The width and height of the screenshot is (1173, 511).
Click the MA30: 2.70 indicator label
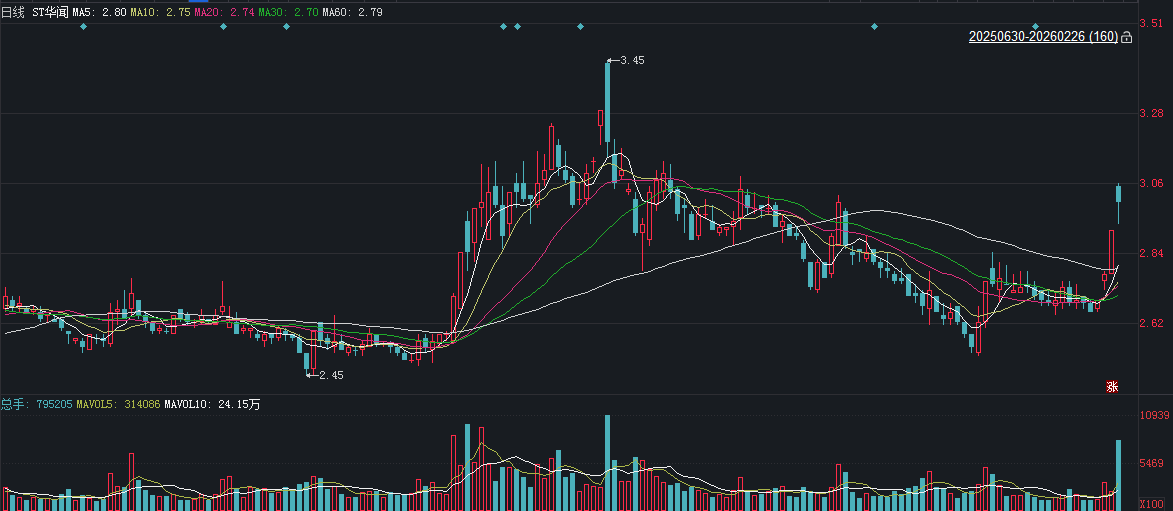288,12
